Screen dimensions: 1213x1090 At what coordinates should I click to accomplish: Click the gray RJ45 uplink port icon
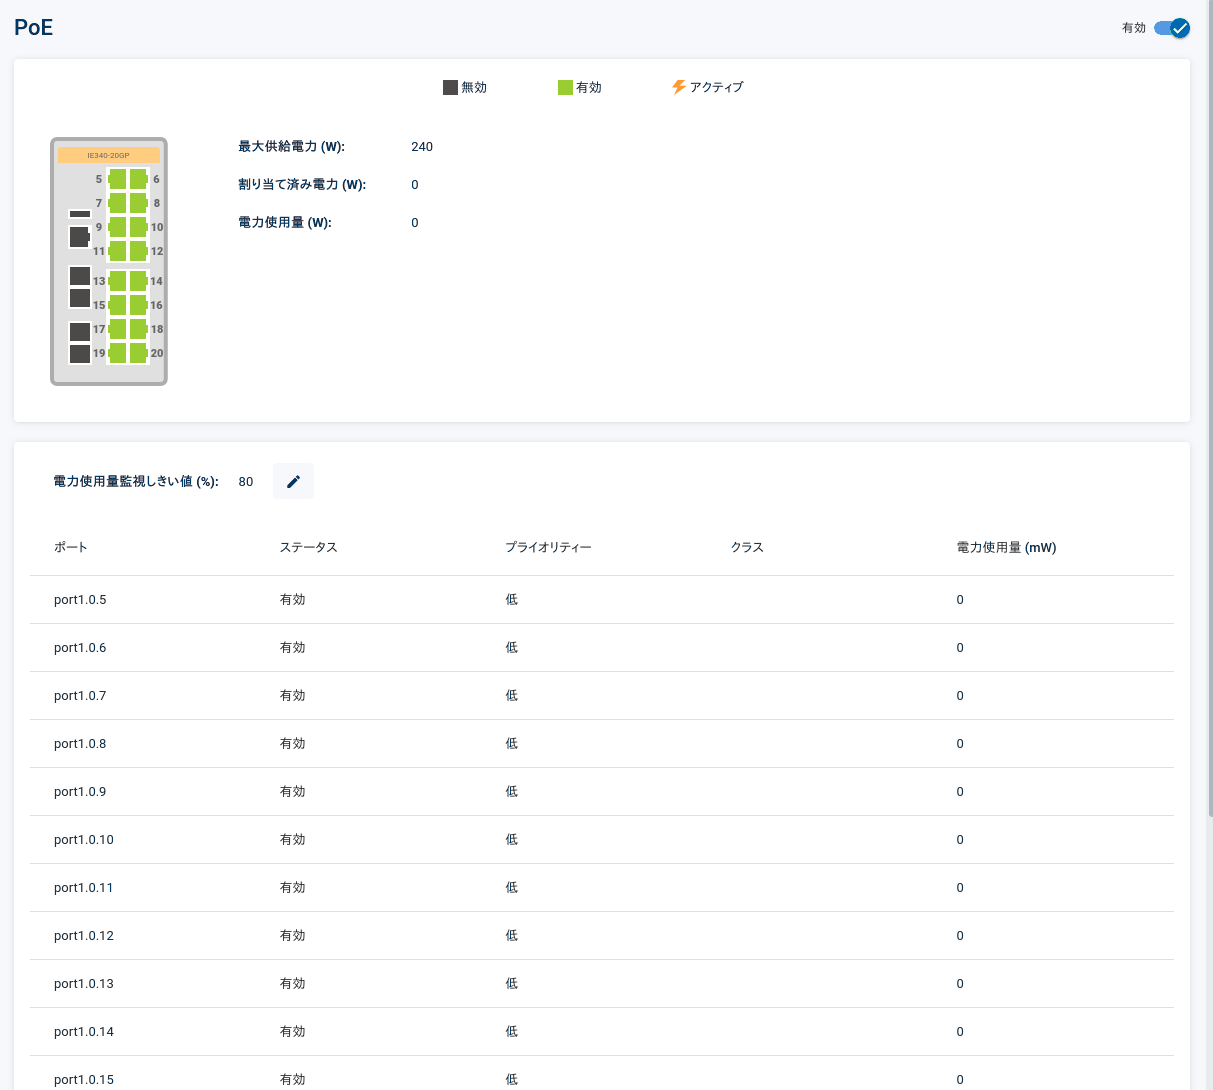(79, 237)
